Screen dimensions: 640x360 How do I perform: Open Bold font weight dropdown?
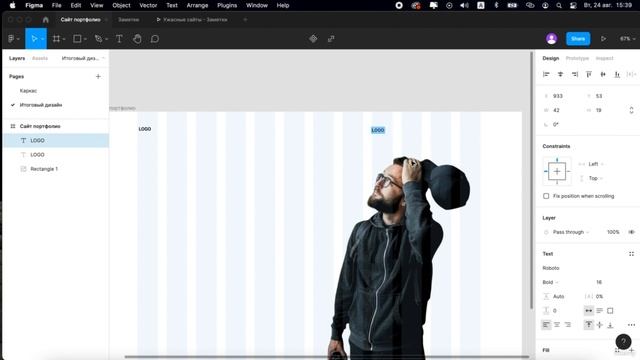point(551,282)
